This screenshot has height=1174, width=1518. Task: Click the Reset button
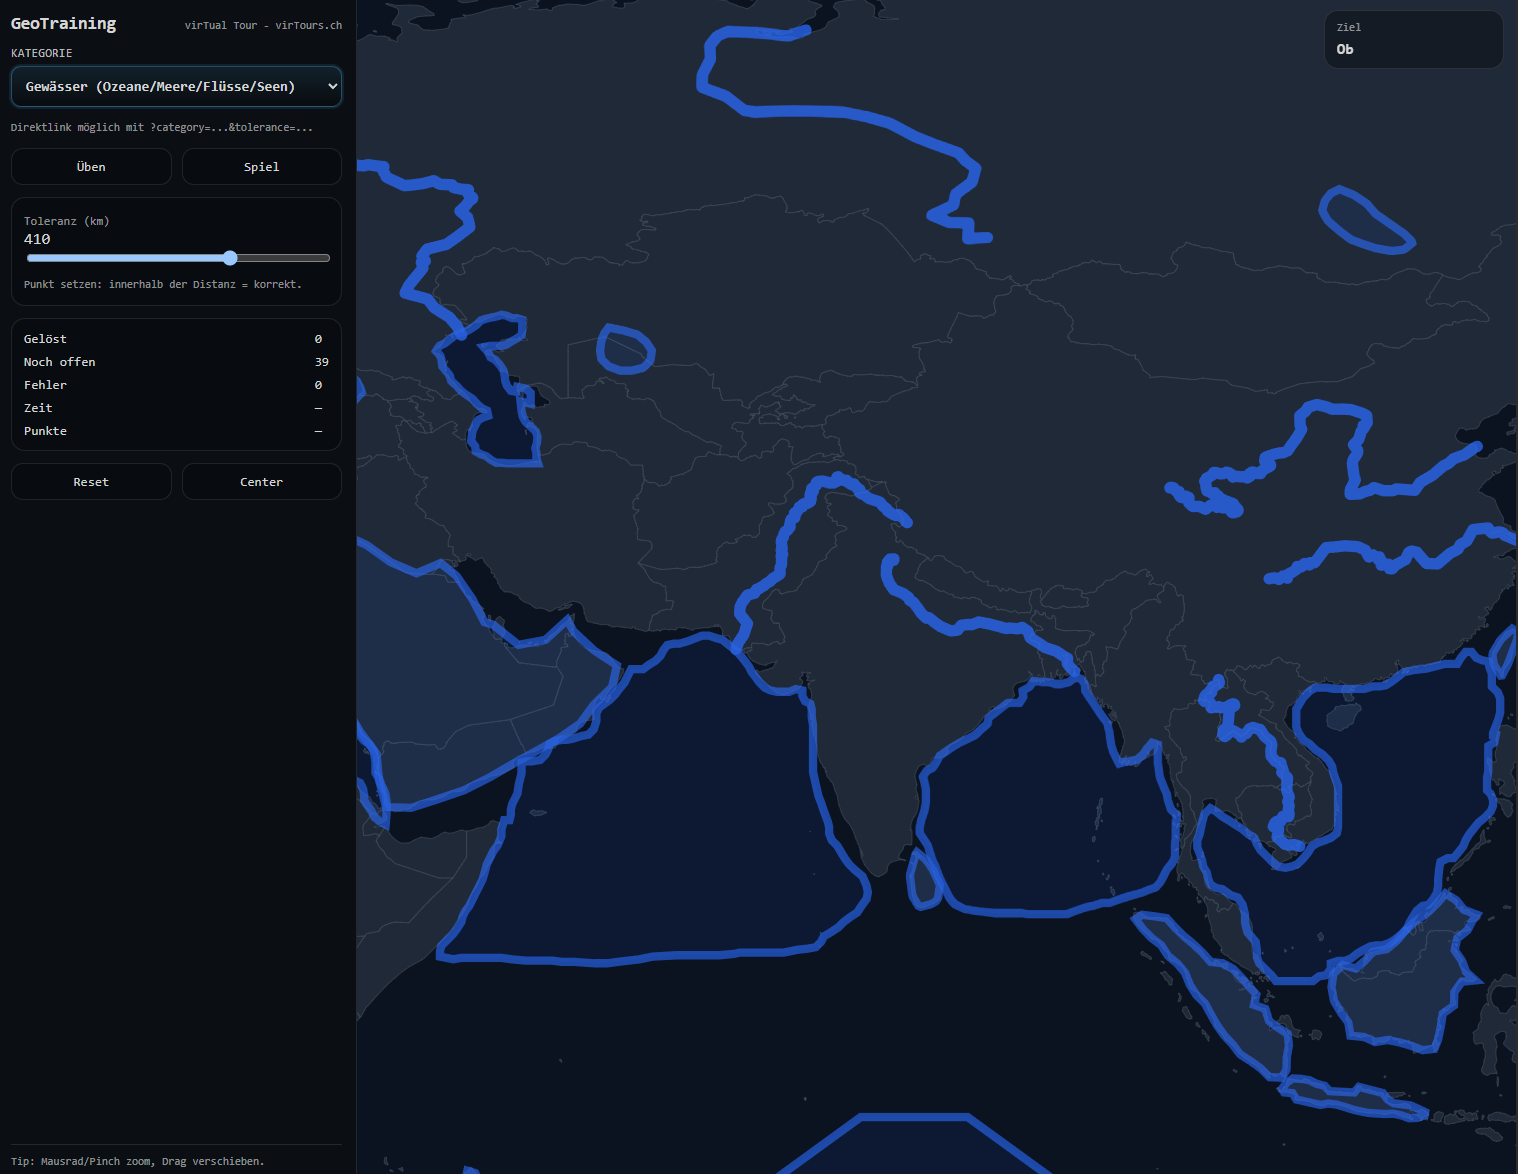(91, 482)
